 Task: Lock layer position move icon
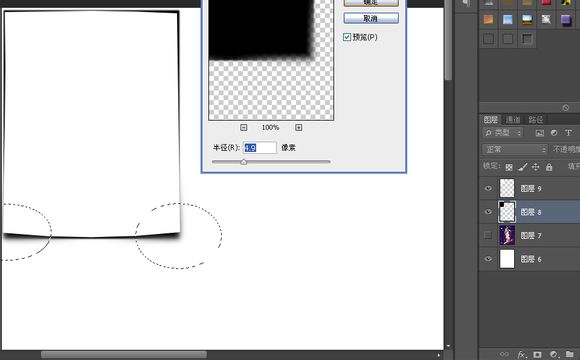pyautogui.click(x=535, y=167)
